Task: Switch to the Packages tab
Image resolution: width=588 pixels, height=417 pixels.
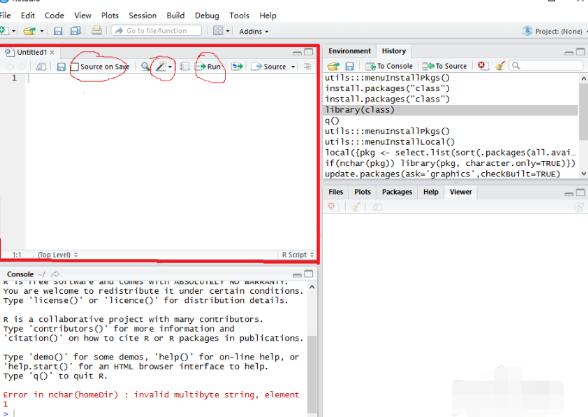Action: click(397, 192)
